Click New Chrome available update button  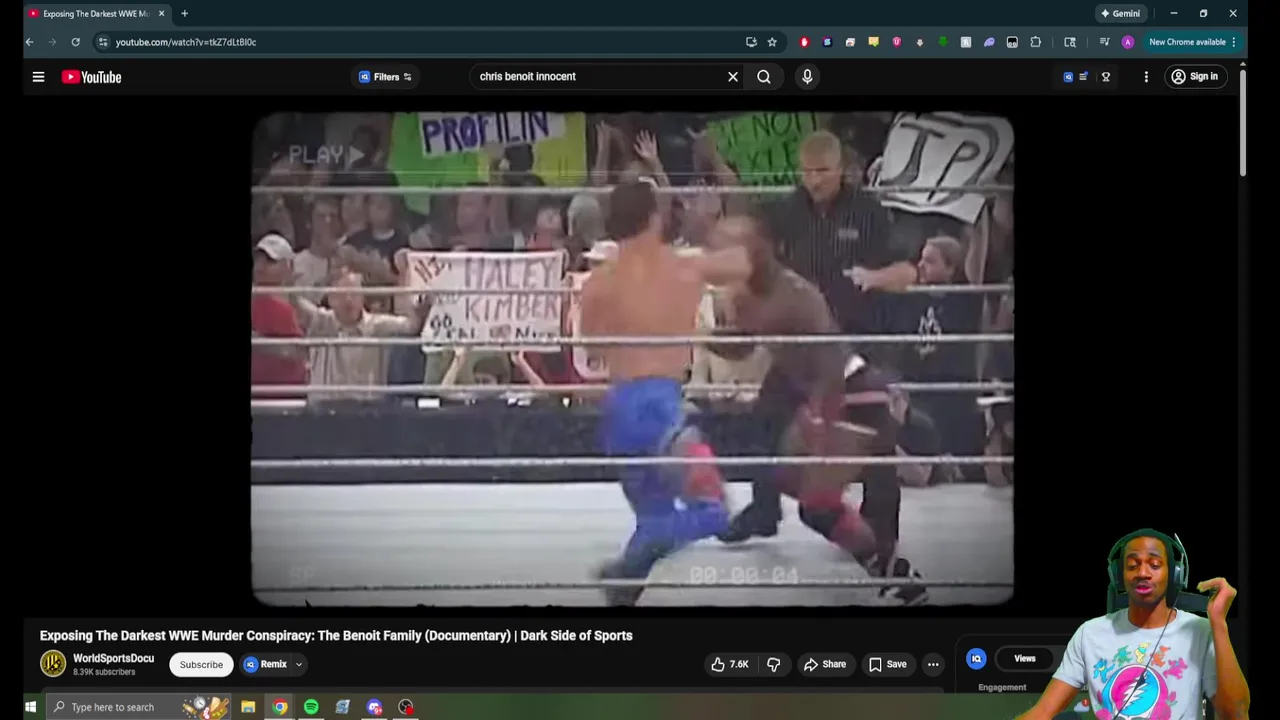click(1193, 42)
